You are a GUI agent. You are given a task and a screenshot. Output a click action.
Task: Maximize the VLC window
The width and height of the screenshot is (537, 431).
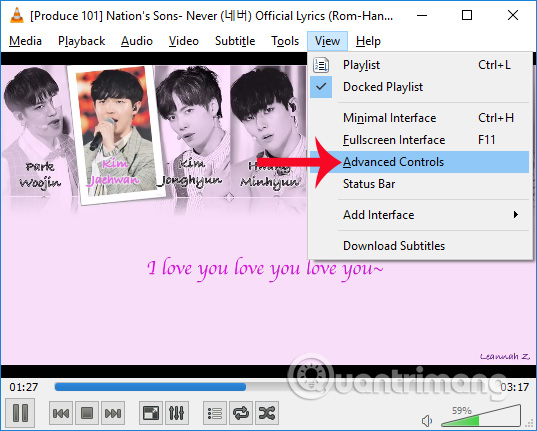(467, 15)
